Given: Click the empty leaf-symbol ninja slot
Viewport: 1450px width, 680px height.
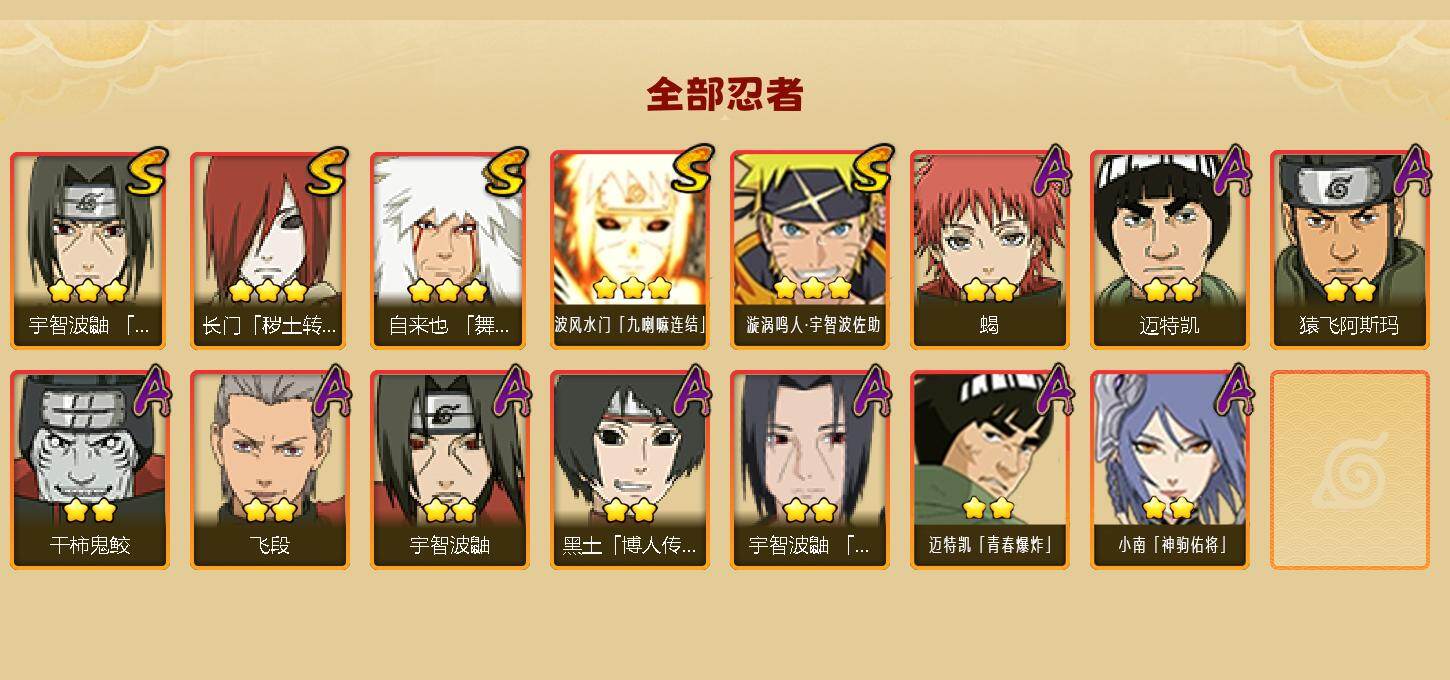Looking at the screenshot, I should point(1350,470).
